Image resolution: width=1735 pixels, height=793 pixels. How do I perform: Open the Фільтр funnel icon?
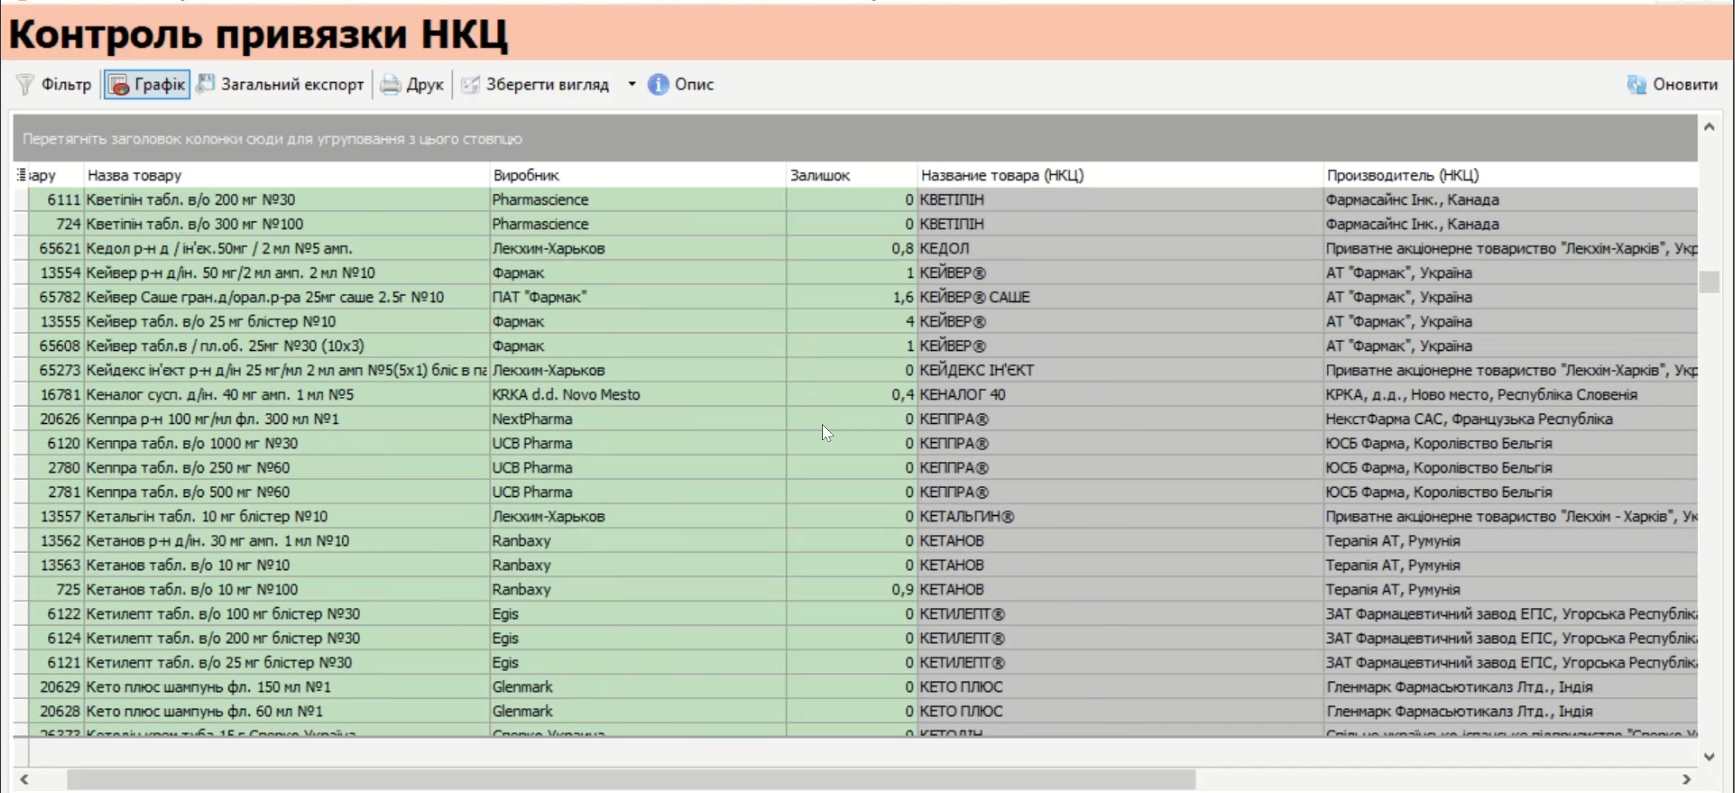point(25,85)
